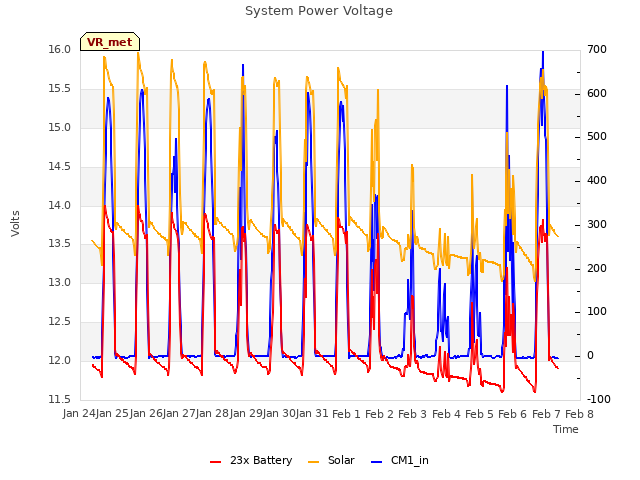The image size is (640, 480).
Task: Click the VR_met label box
Action: [110, 42]
